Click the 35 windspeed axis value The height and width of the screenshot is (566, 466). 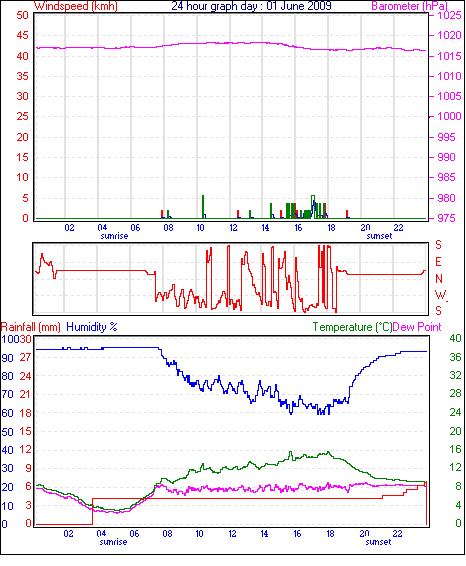(x=22, y=76)
